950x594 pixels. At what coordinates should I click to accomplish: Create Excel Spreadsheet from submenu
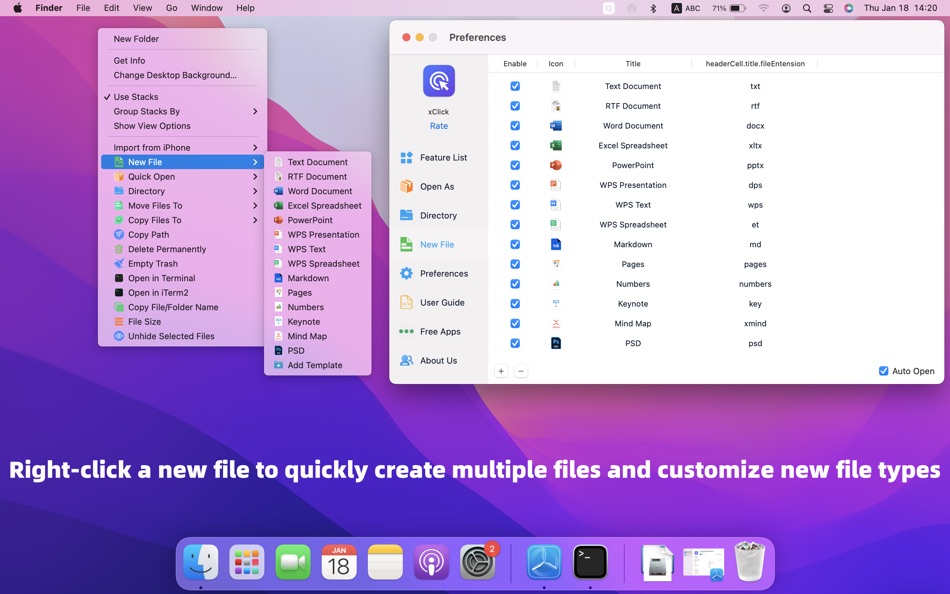point(317,205)
